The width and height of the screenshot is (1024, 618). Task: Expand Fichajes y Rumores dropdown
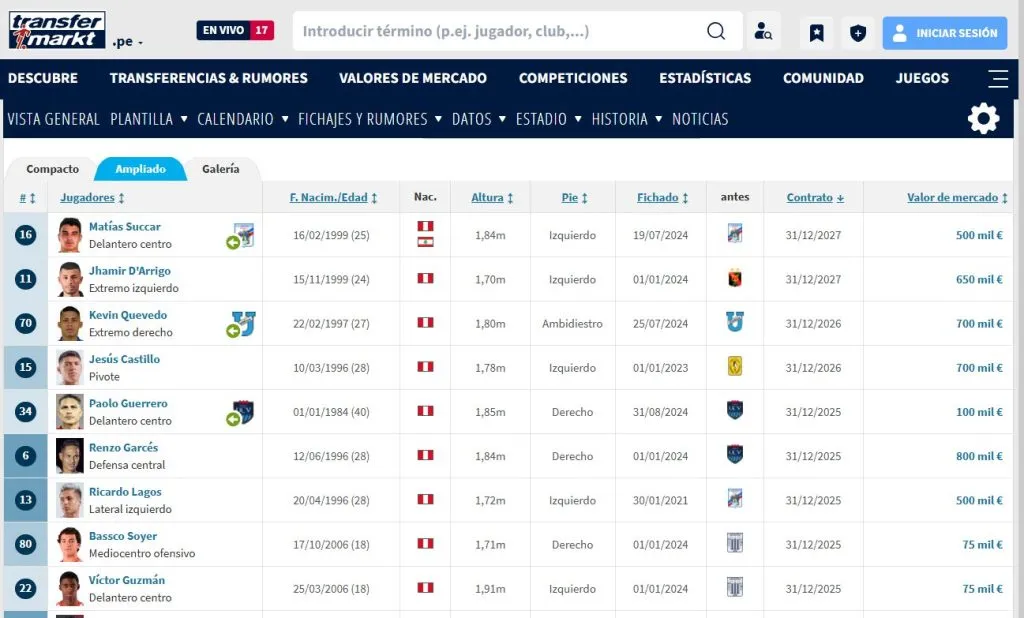click(x=369, y=119)
